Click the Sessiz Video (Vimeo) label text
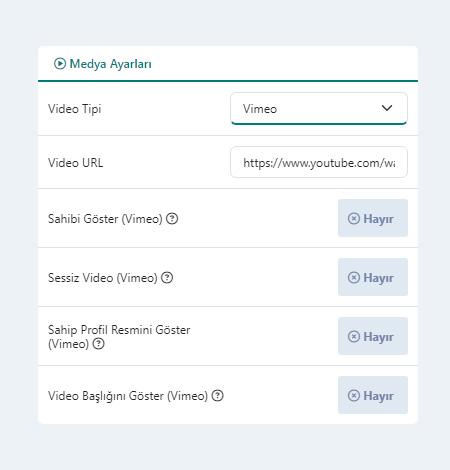Image resolution: width=450 pixels, height=470 pixels. [x=103, y=278]
